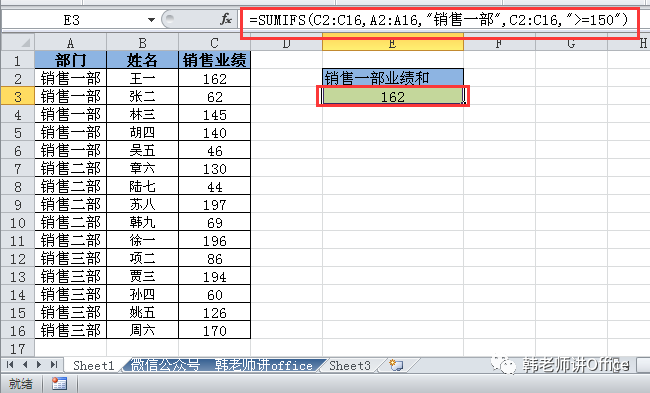This screenshot has width=650, height=393.
Task: Click the cell with name 陆七
Action: coord(142,187)
